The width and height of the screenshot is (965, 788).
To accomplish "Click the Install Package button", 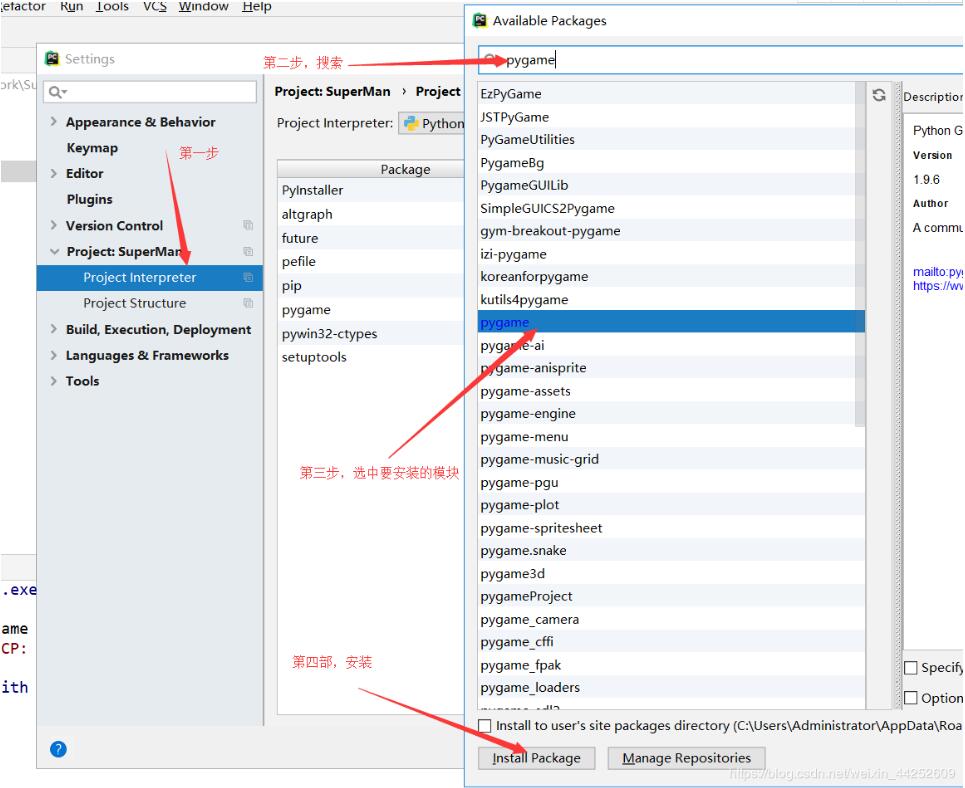I will pos(536,758).
